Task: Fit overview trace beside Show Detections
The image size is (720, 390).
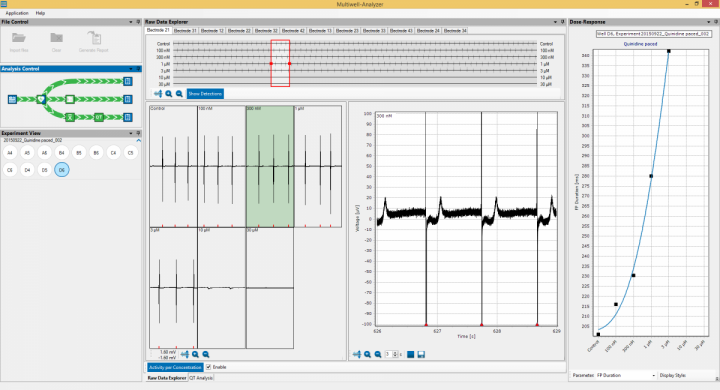Action: [158, 94]
